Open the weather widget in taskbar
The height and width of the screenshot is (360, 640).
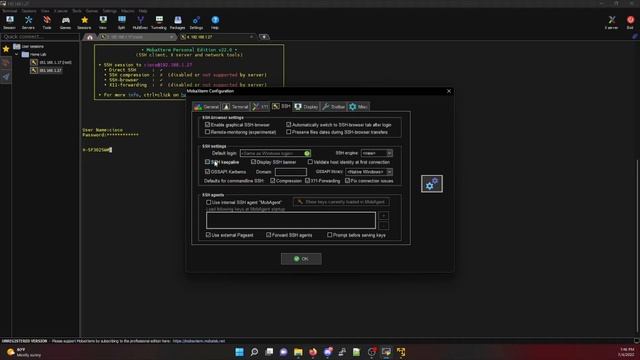(24, 352)
